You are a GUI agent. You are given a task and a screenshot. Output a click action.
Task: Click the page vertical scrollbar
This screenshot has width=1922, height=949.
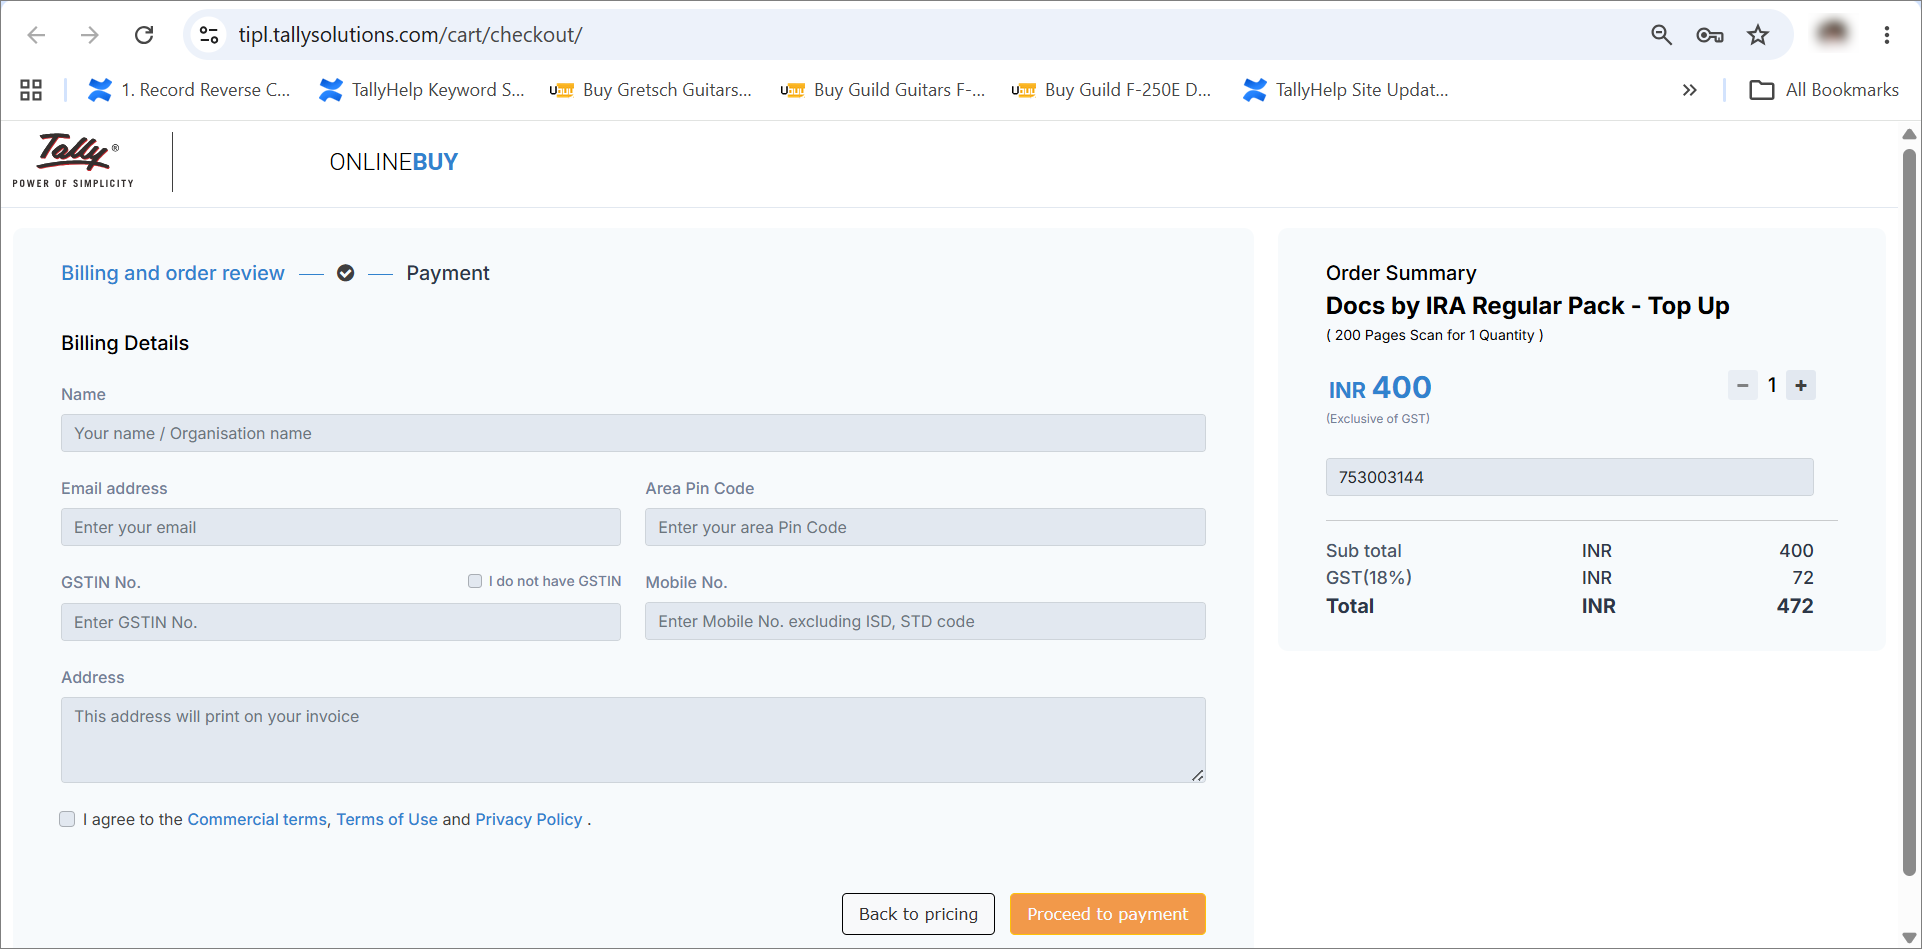(x=1909, y=513)
